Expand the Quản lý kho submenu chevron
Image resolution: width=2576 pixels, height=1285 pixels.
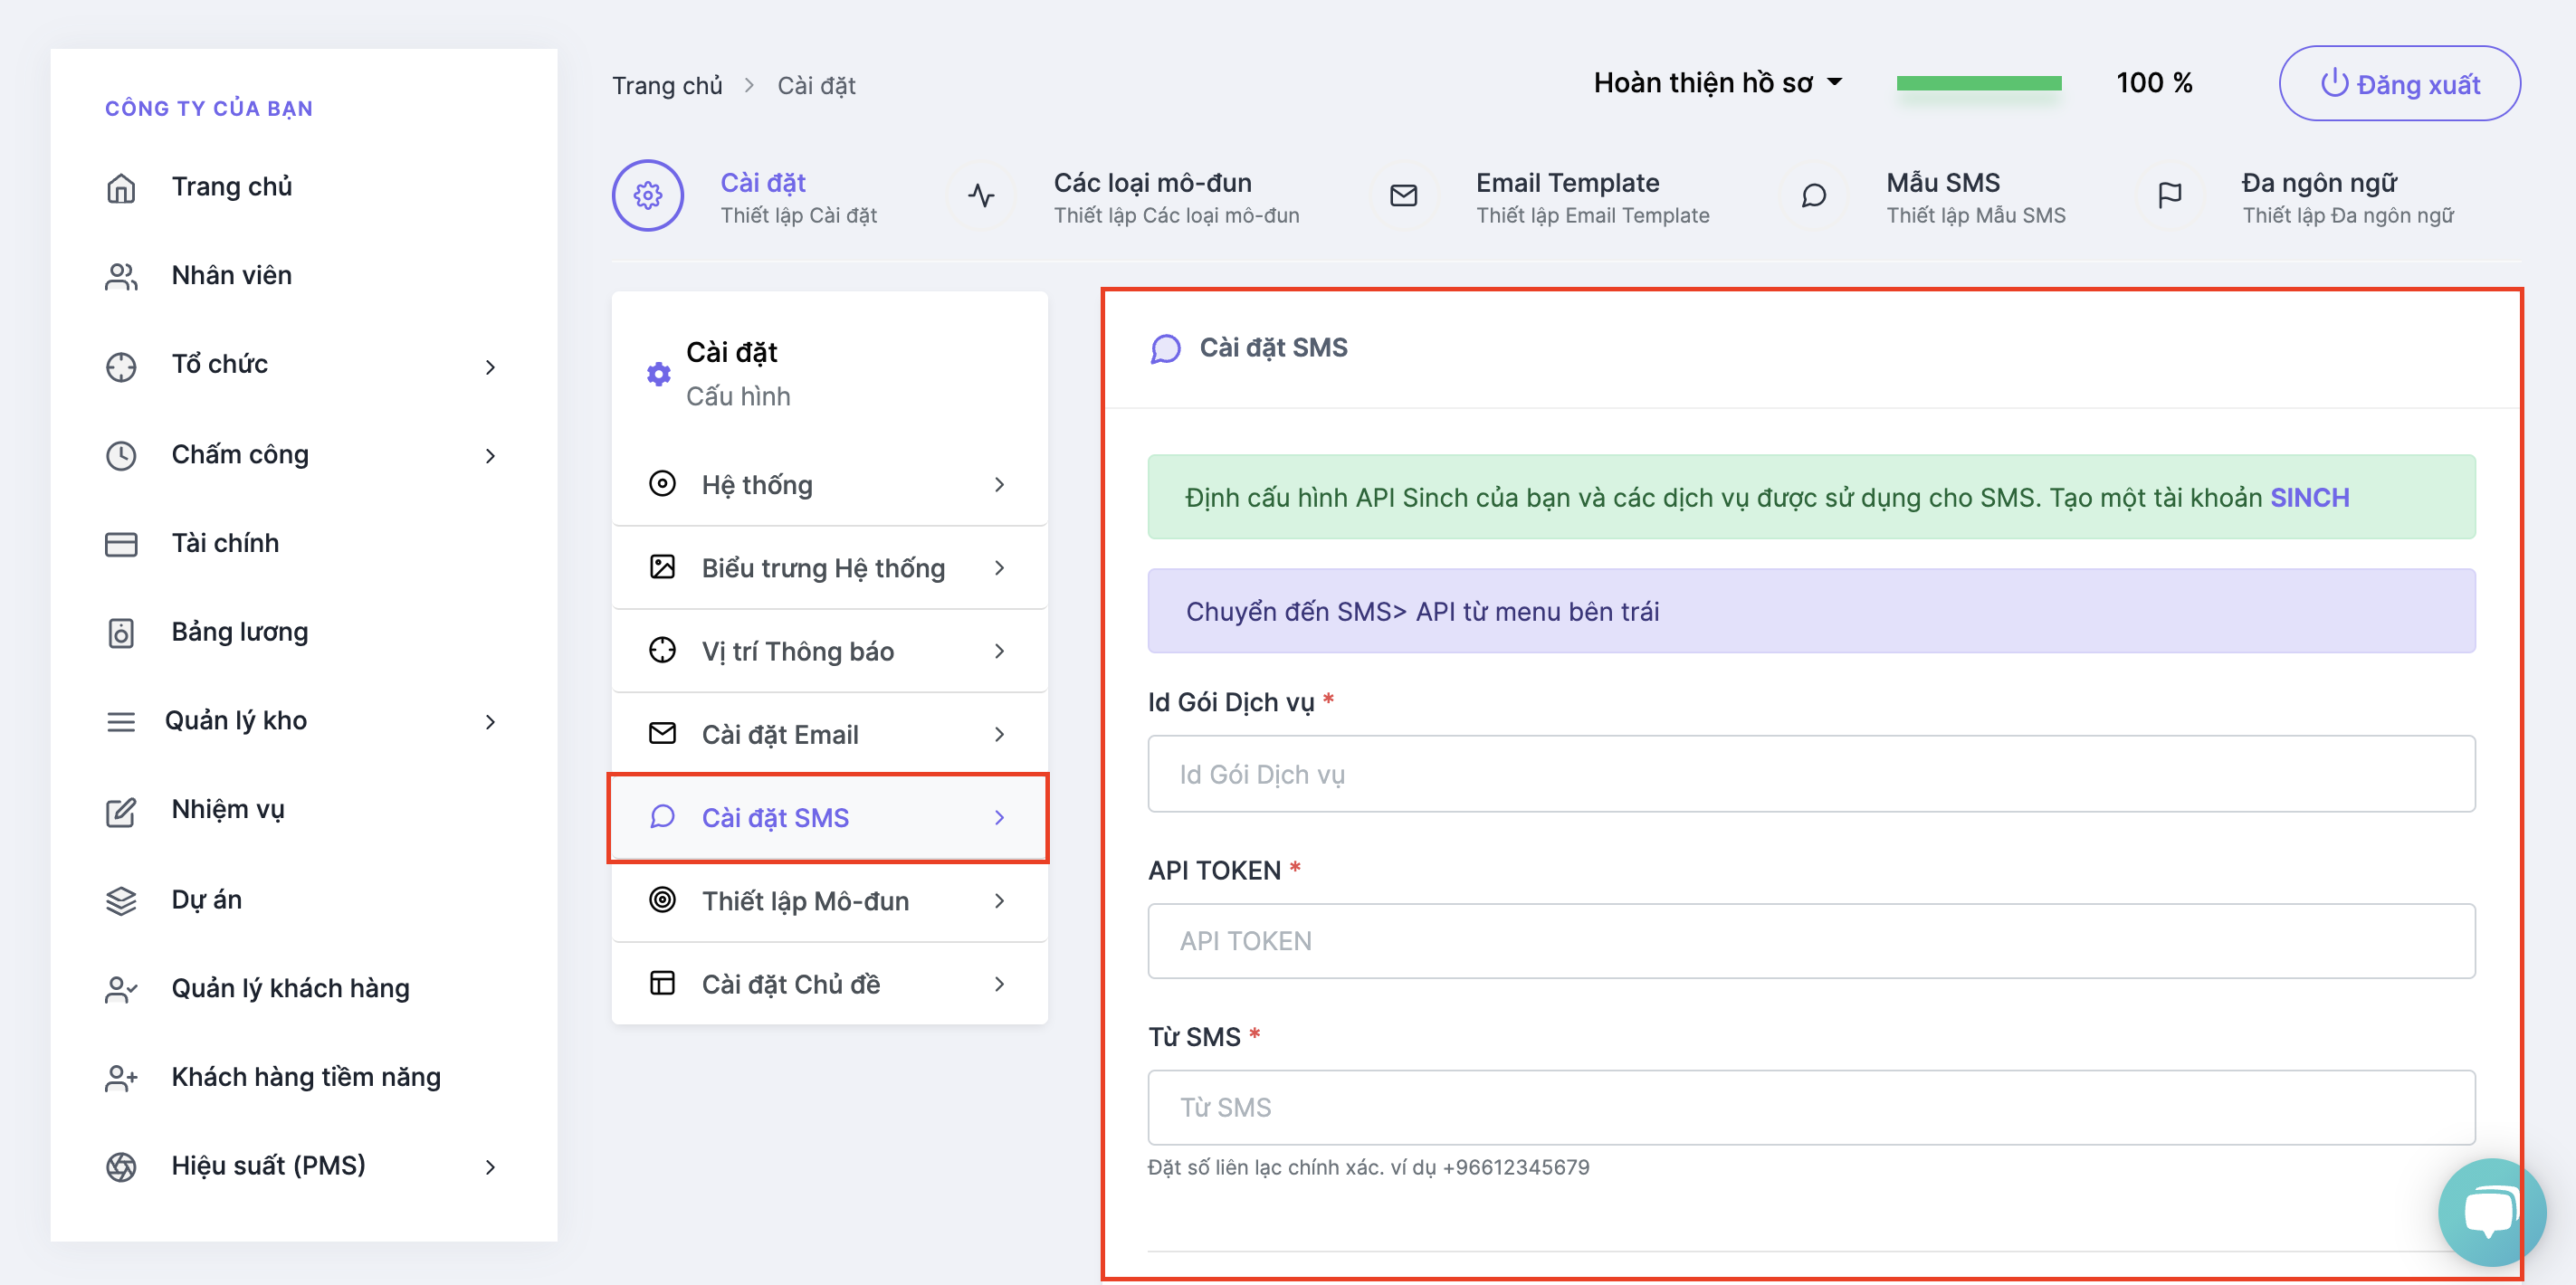490,722
